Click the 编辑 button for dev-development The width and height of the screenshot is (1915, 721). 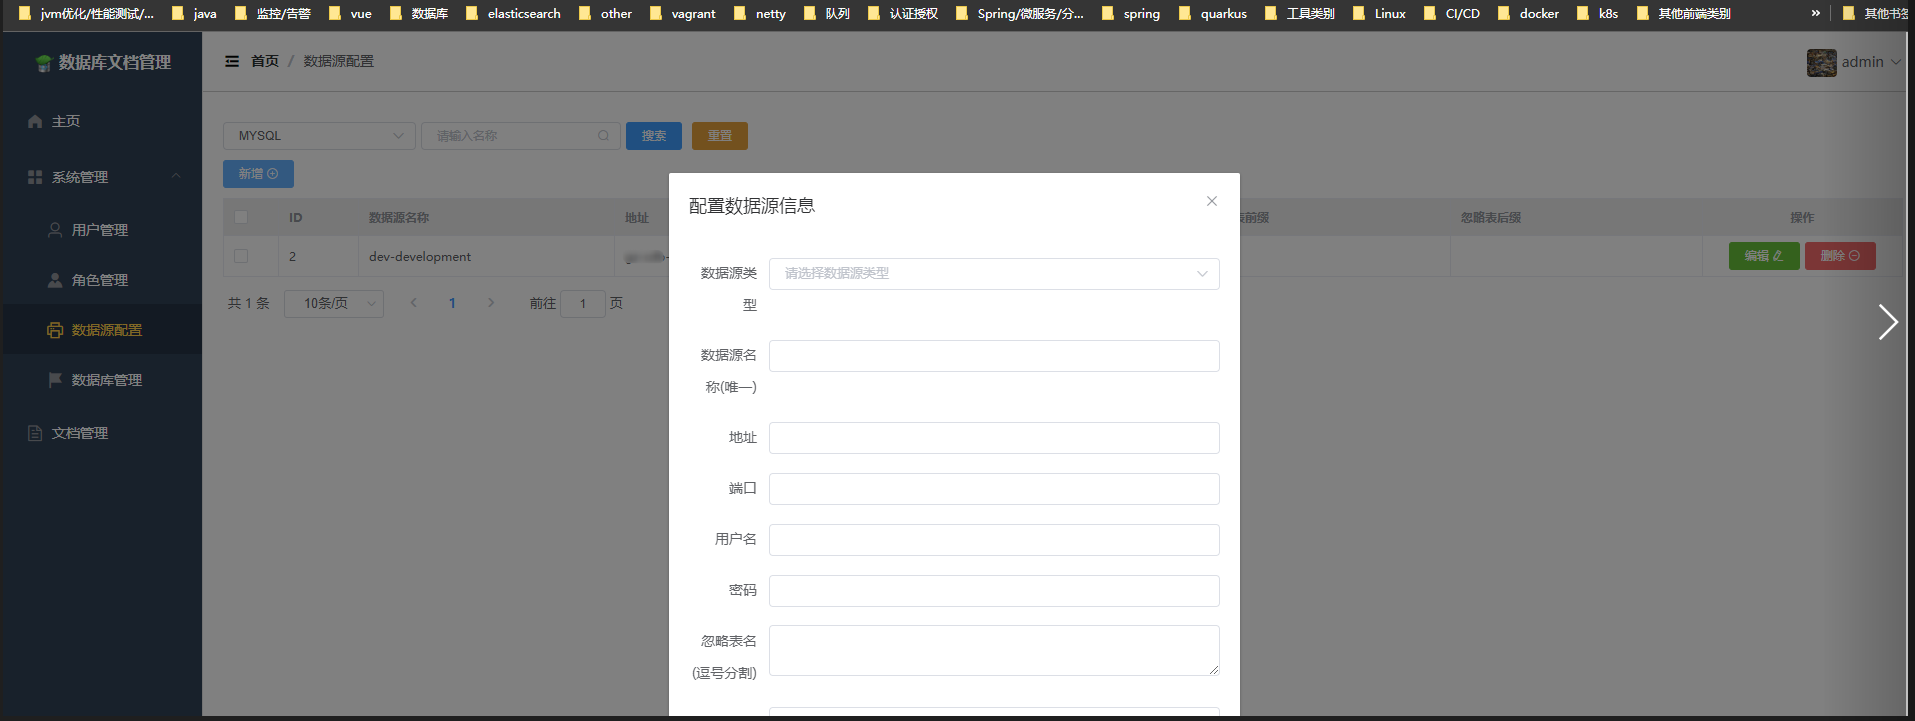pyautogui.click(x=1764, y=256)
